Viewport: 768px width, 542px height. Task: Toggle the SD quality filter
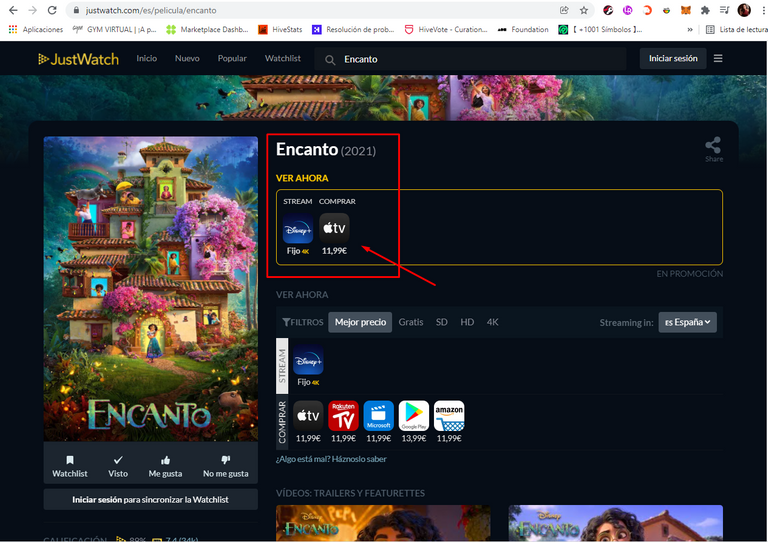(x=441, y=322)
